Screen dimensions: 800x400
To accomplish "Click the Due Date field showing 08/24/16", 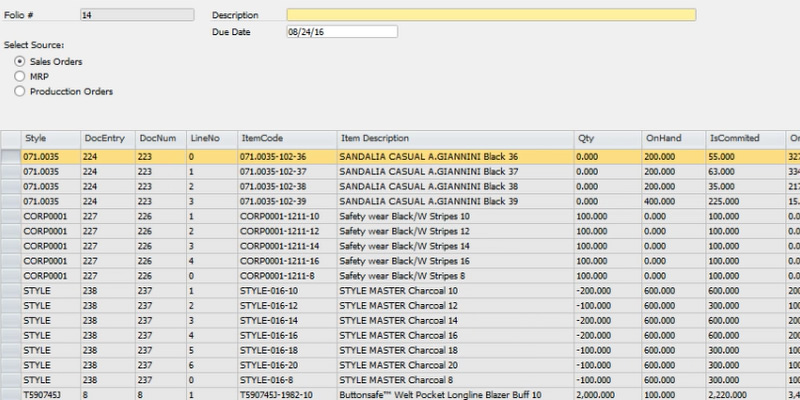I will click(341, 32).
